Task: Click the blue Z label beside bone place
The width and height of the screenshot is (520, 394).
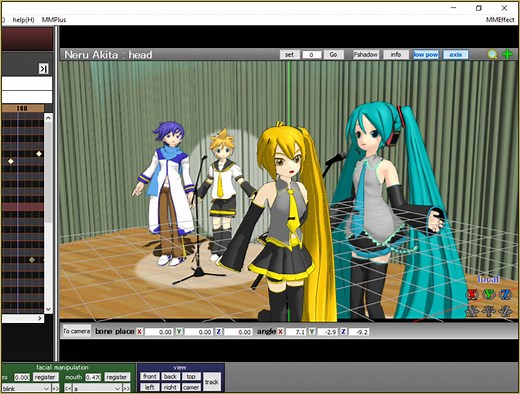Action: (x=218, y=331)
